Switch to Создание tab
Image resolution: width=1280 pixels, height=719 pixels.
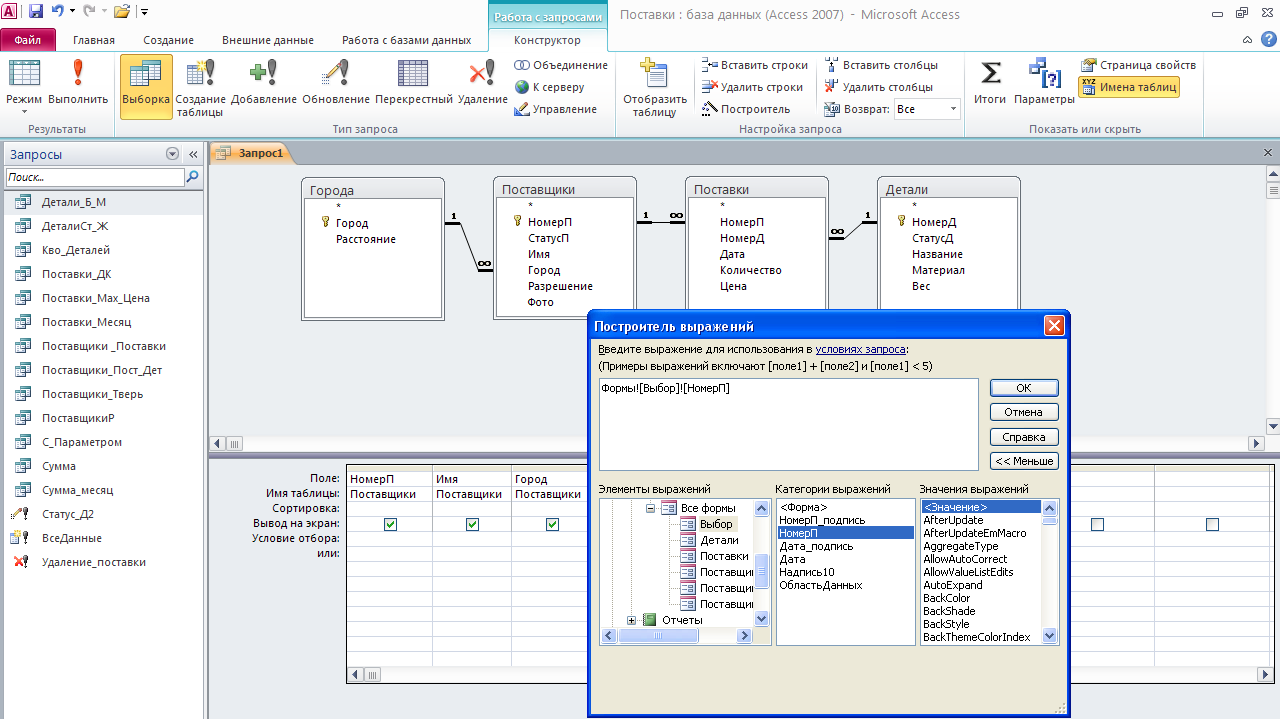pos(168,40)
